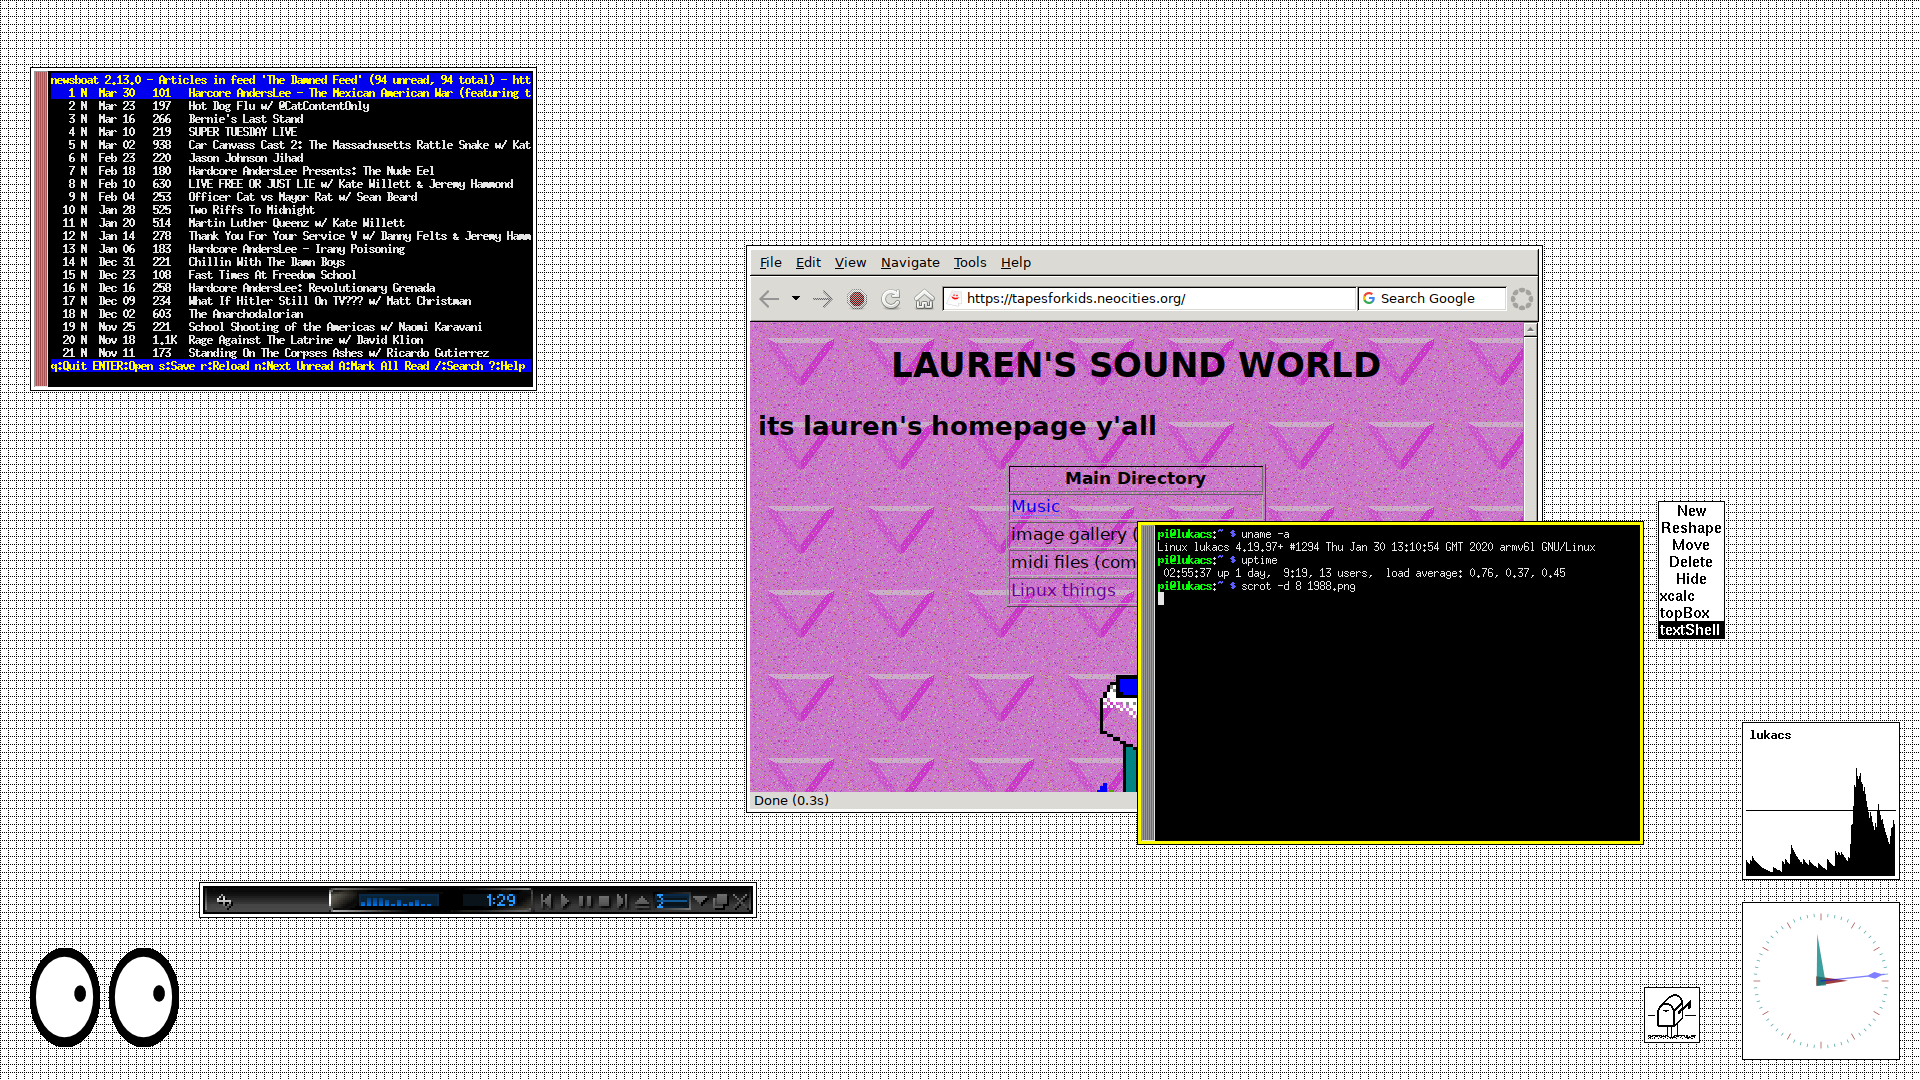Select the Bernie's Last Stand article
The image size is (1920, 1080).
click(x=245, y=119)
